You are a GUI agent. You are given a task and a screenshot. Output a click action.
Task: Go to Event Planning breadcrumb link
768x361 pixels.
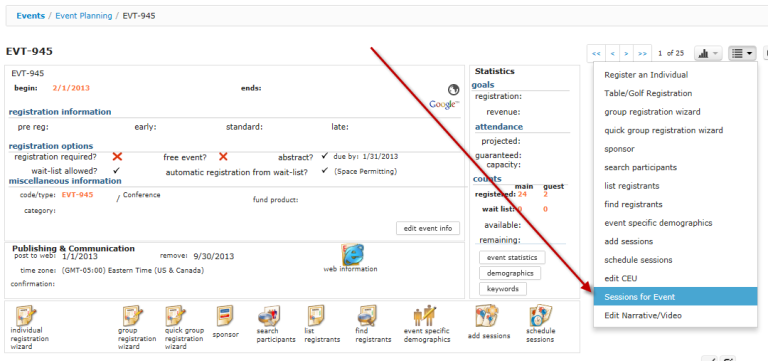pyautogui.click(x=84, y=16)
